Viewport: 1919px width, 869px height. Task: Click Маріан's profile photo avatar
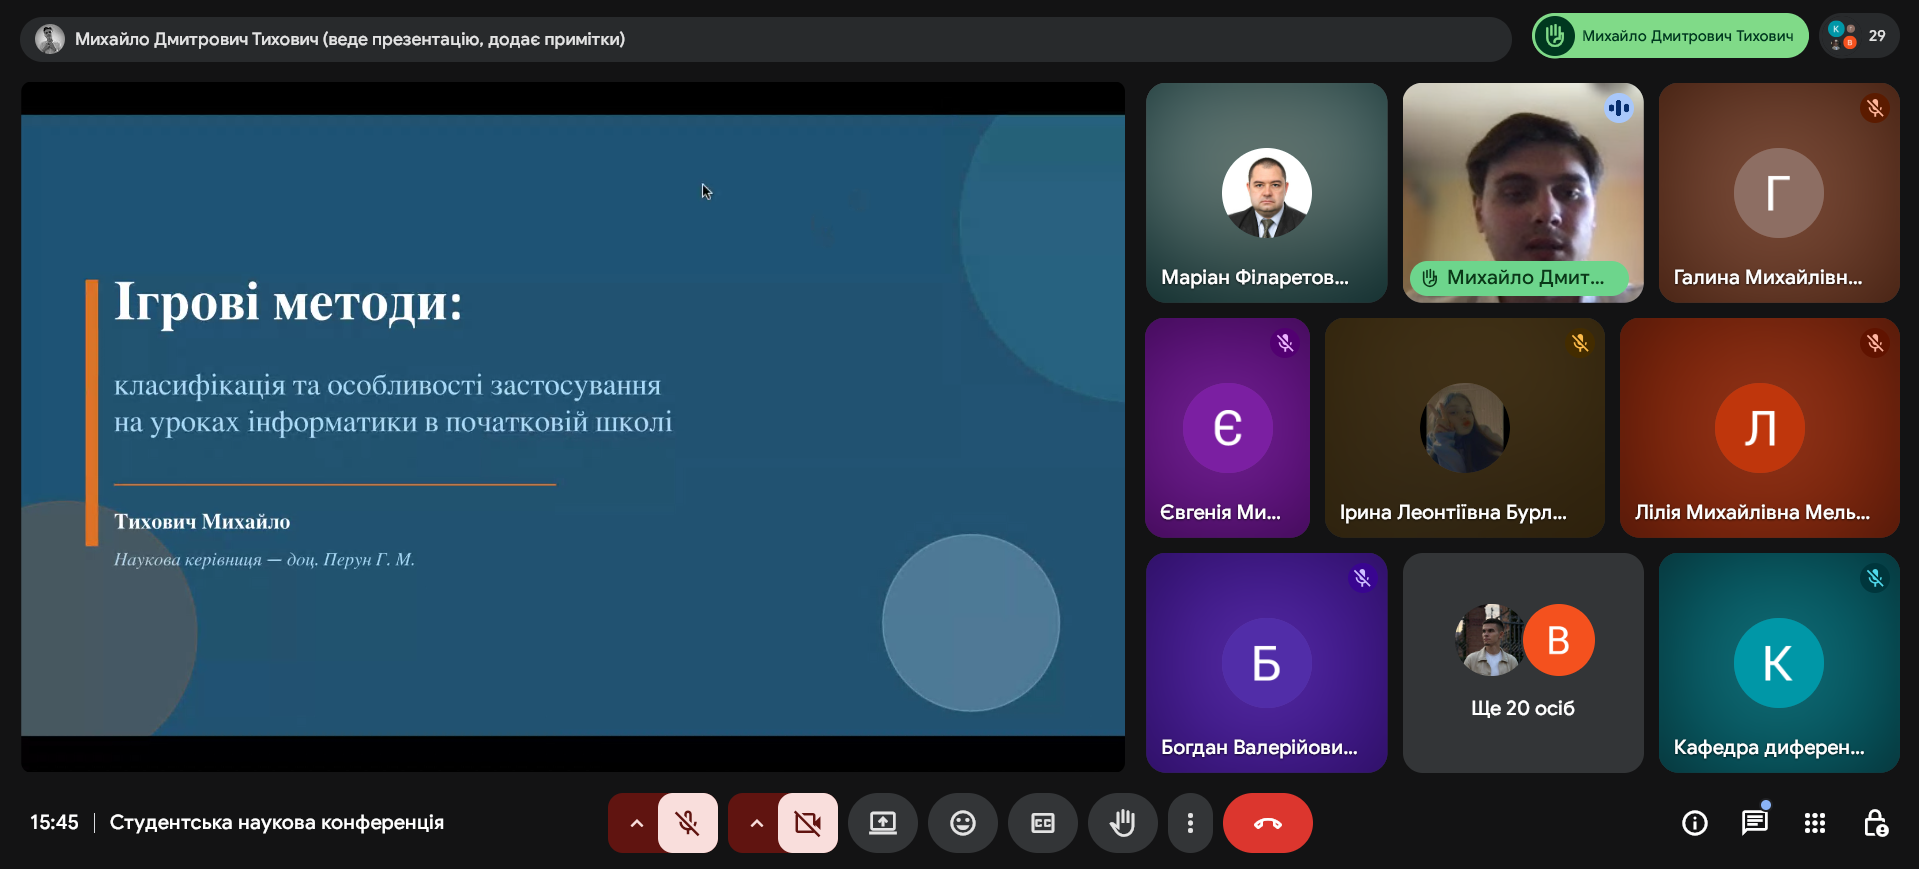click(1267, 193)
